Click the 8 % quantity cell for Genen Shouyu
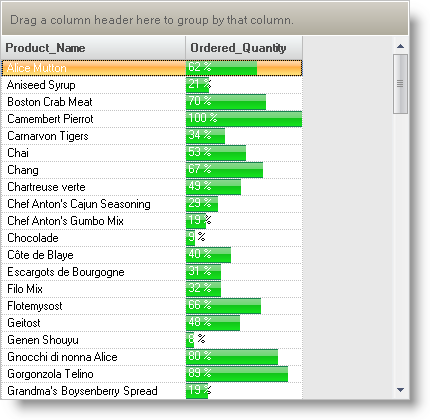Image resolution: width=430 pixels, height=420 pixels. pyautogui.click(x=244, y=340)
